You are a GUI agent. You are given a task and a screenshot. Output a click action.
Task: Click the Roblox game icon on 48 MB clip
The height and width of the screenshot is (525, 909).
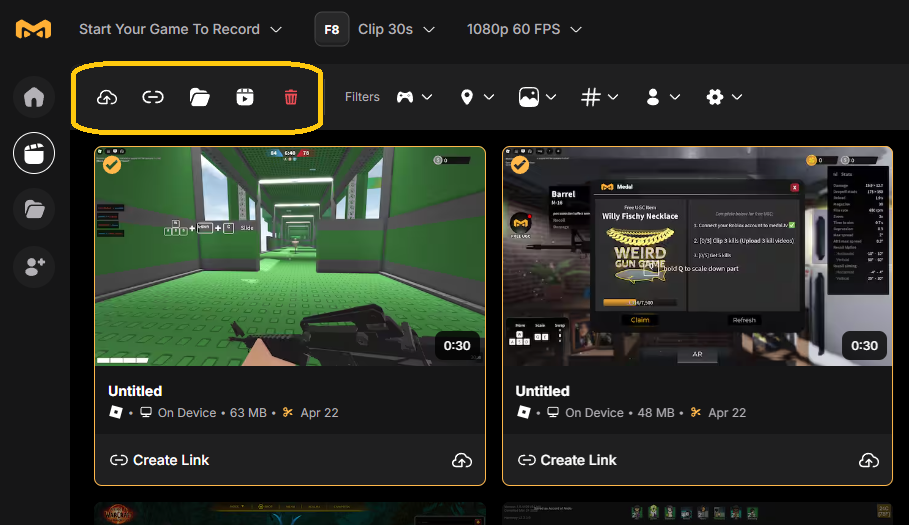coord(523,412)
